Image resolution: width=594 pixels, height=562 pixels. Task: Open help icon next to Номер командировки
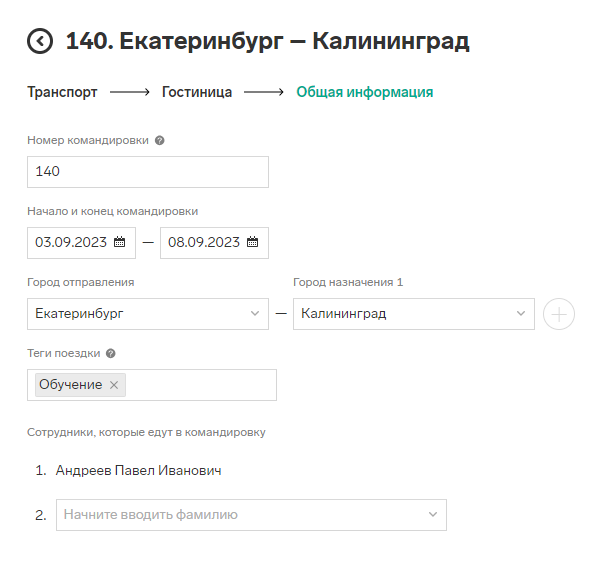(x=160, y=140)
